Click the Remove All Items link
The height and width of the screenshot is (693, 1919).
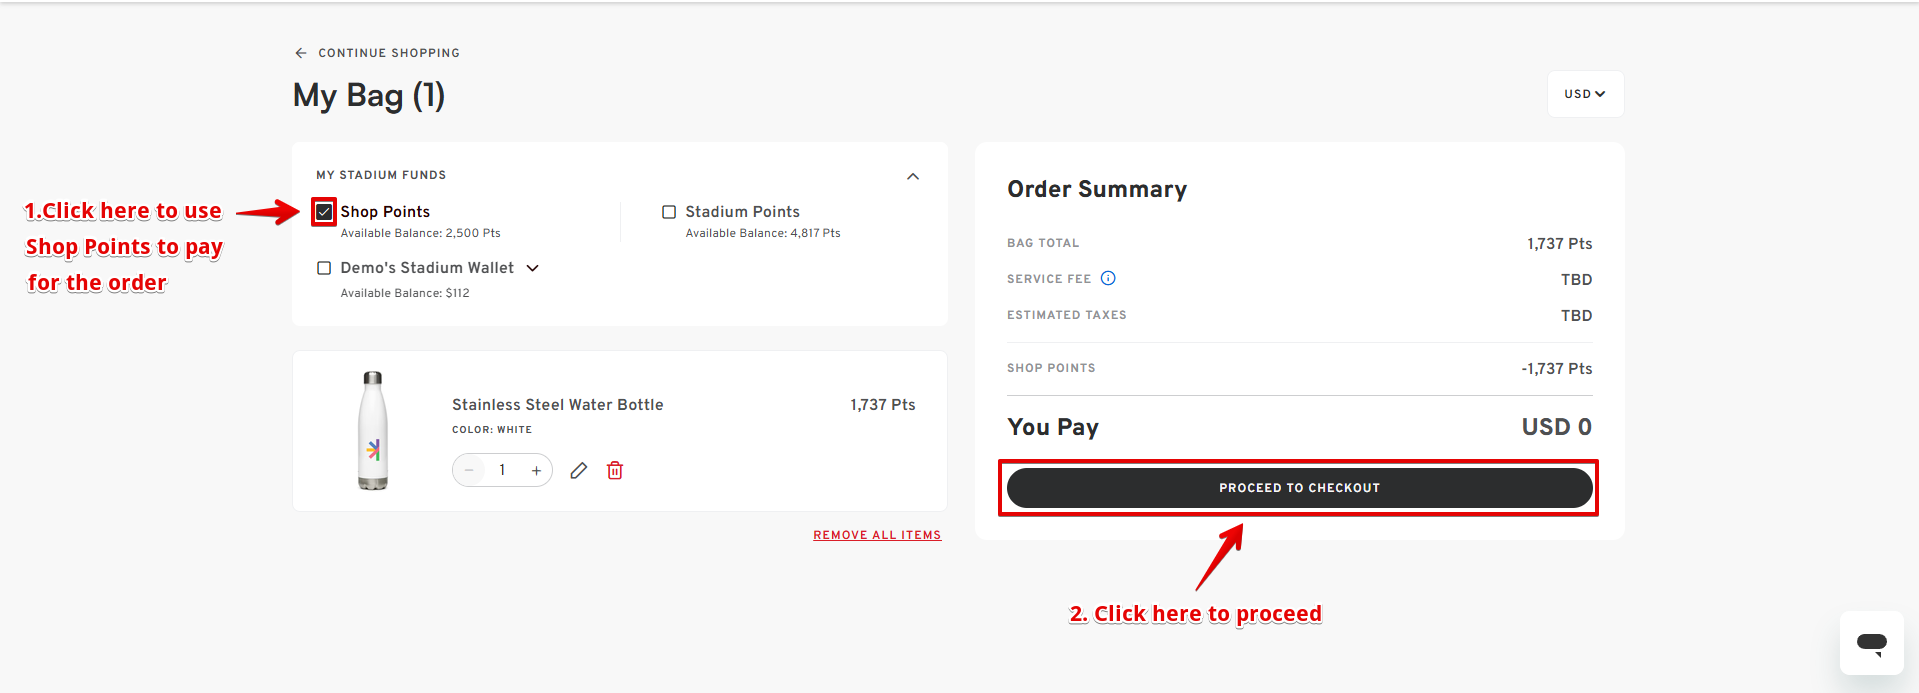[x=877, y=535]
